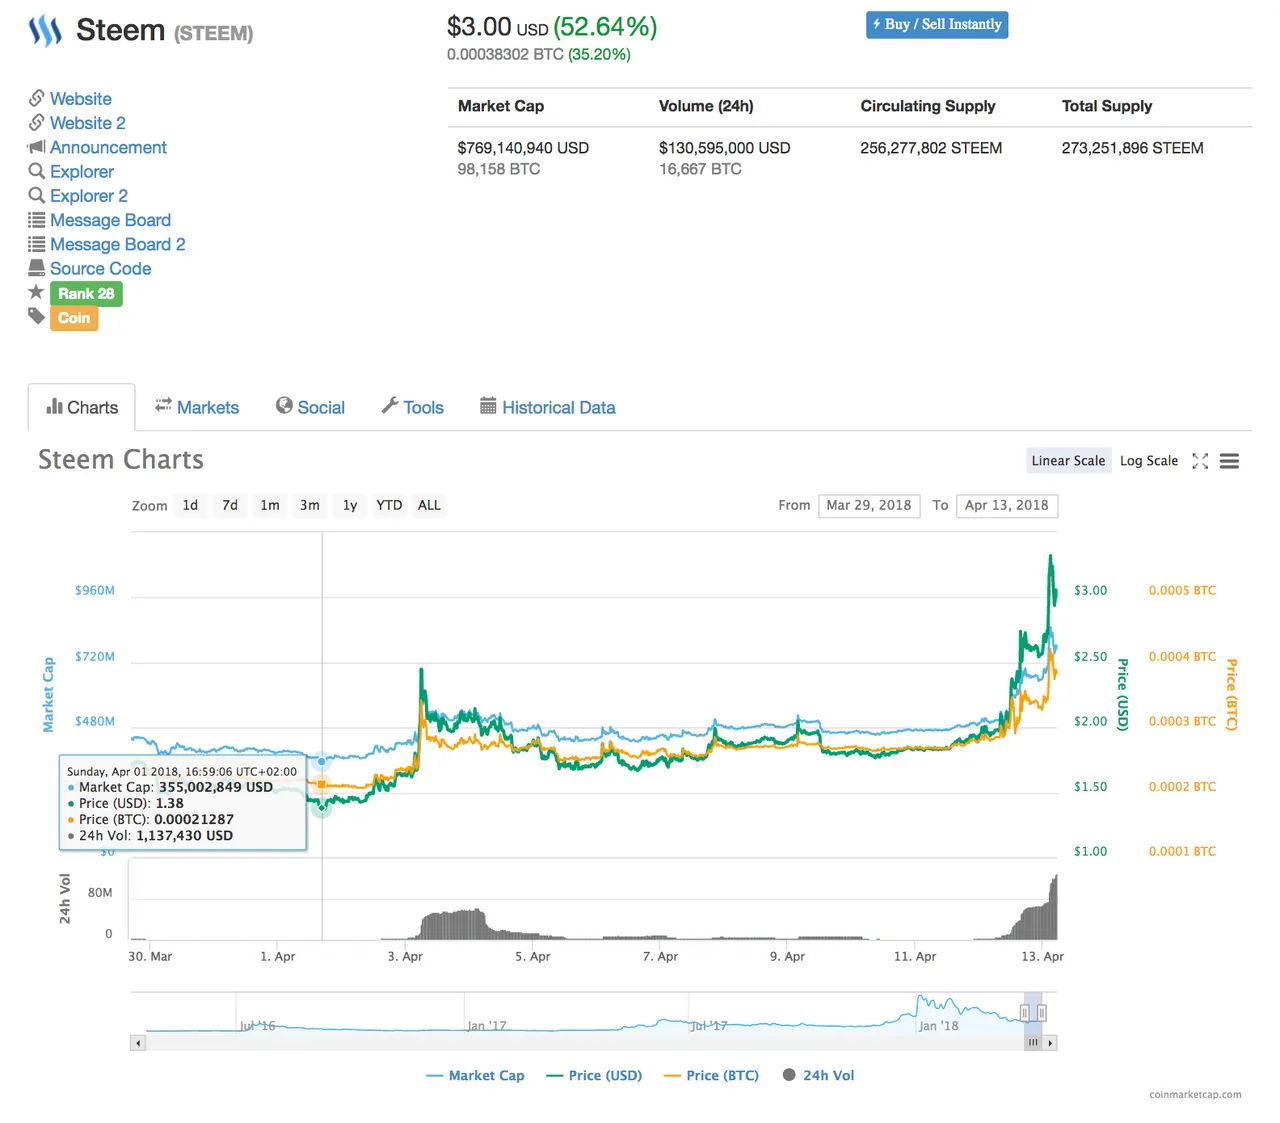Open the Announcement link
The width and height of the screenshot is (1280, 1123).
pos(108,147)
